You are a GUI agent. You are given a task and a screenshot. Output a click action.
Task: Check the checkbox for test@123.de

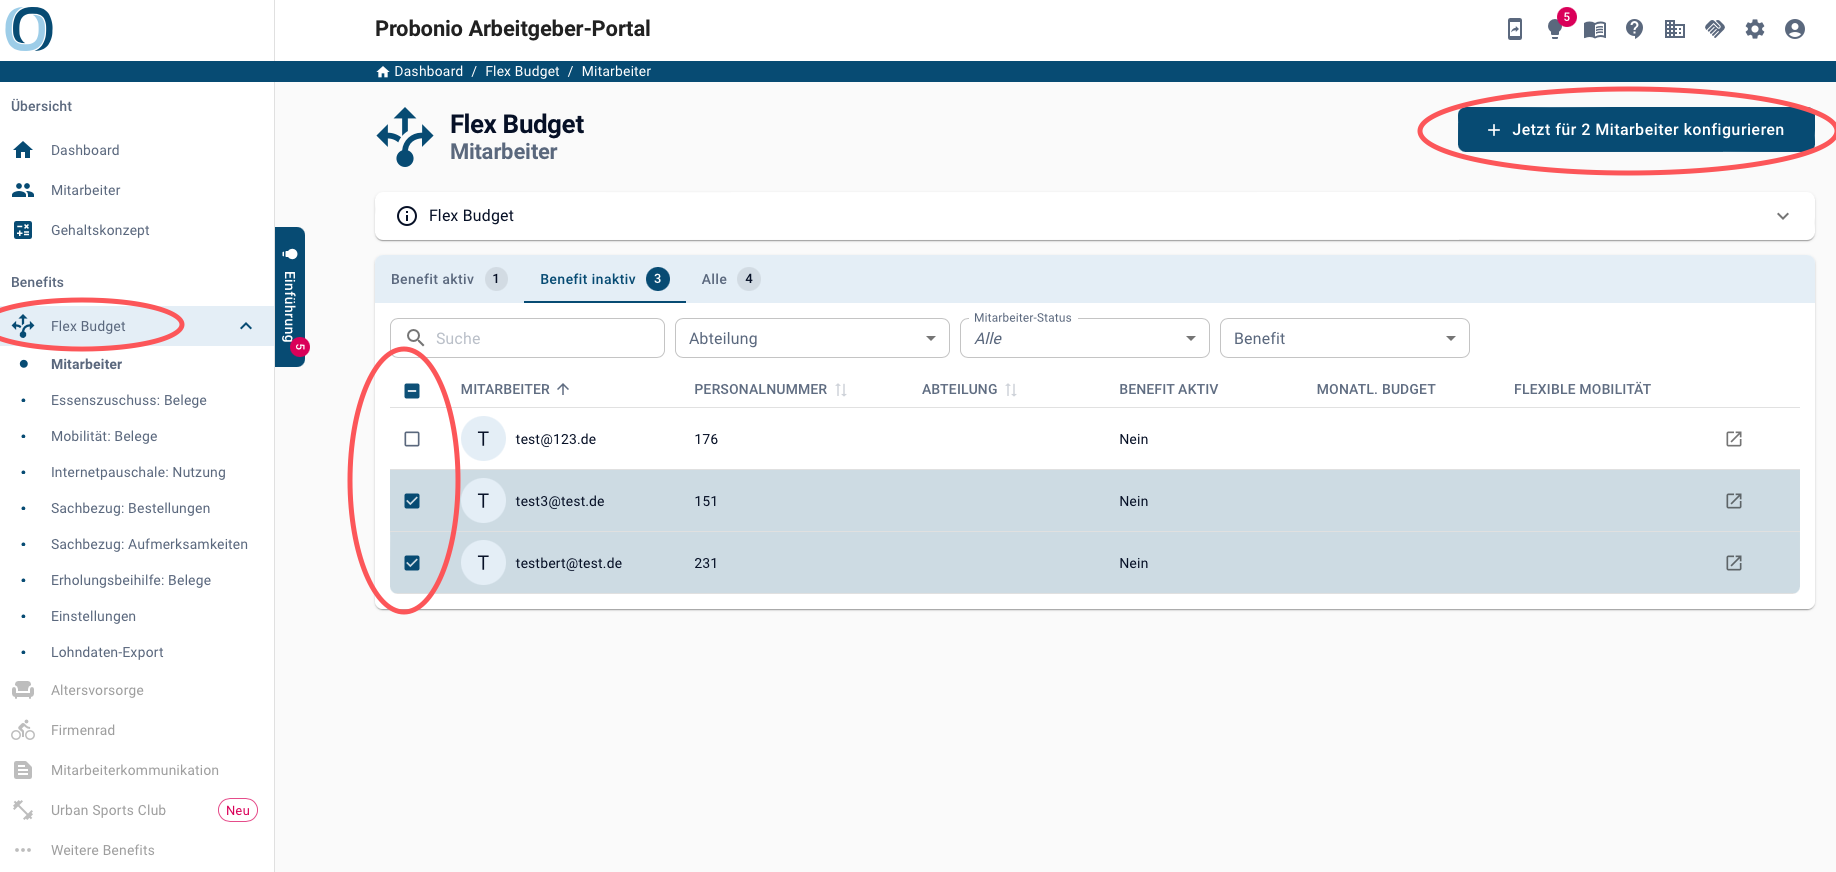pos(412,439)
